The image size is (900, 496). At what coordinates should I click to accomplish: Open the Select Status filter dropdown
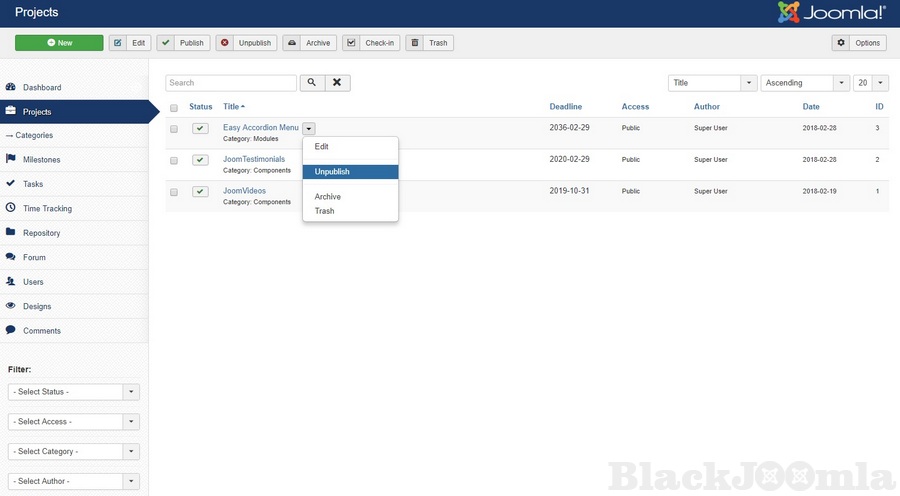click(x=73, y=392)
